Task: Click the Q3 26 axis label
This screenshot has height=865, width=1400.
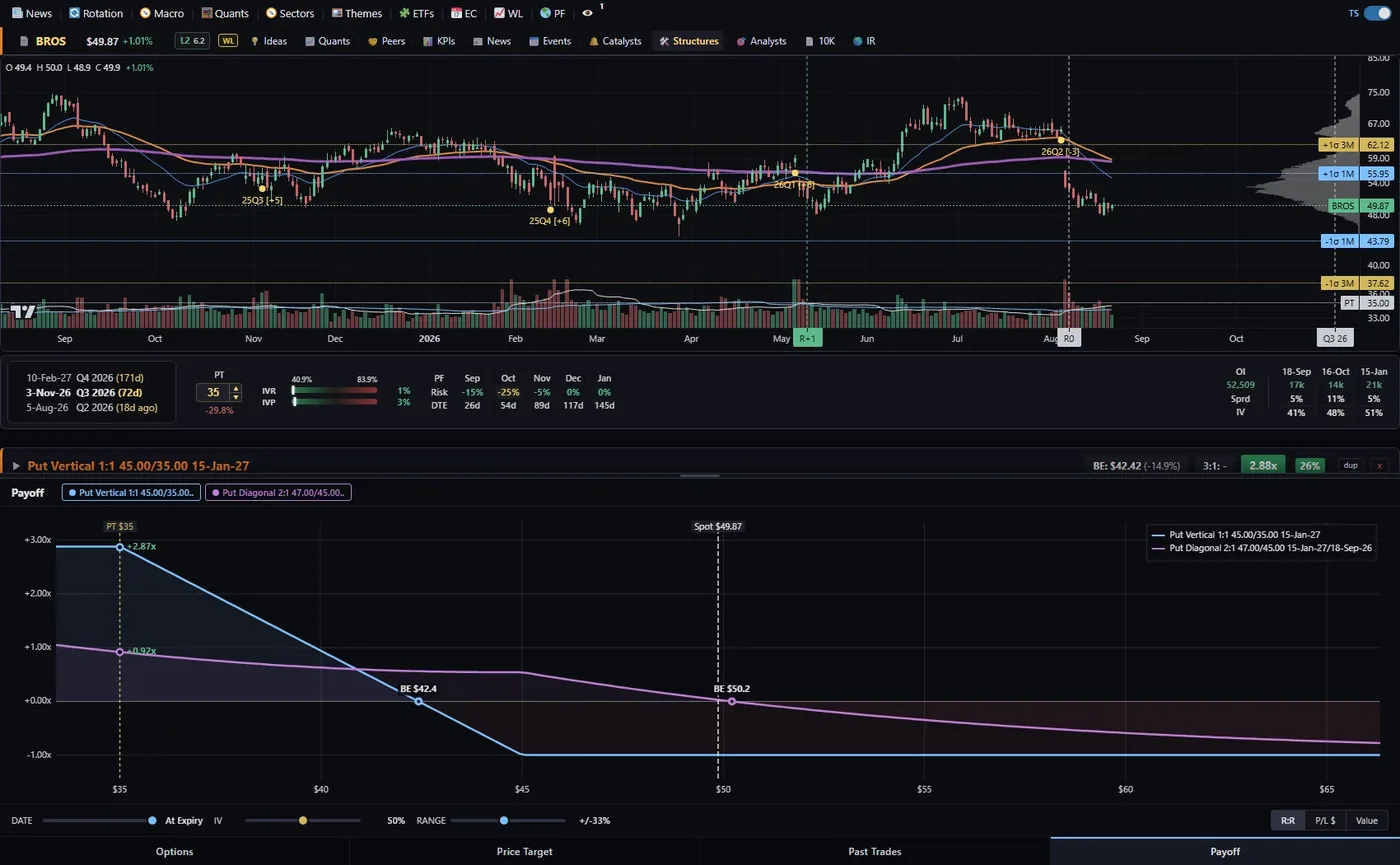Action: pos(1335,338)
